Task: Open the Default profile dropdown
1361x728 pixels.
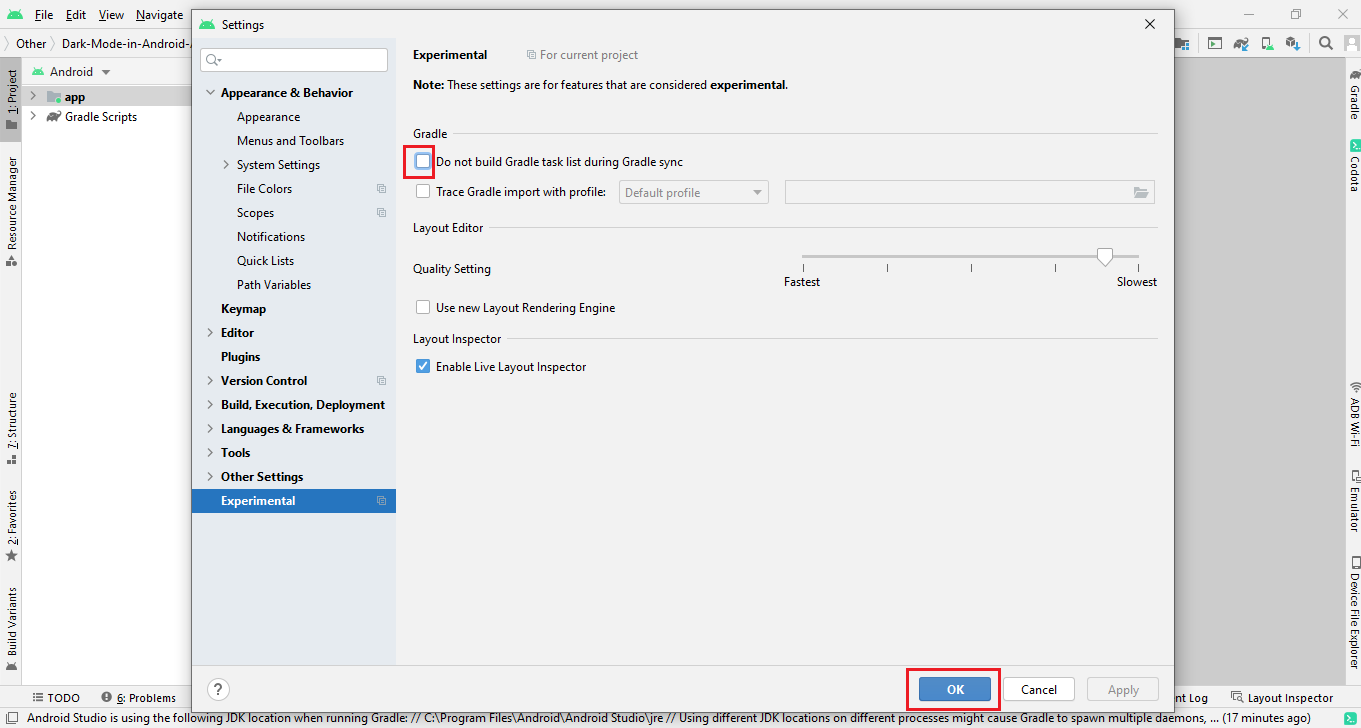Action: [x=693, y=192]
